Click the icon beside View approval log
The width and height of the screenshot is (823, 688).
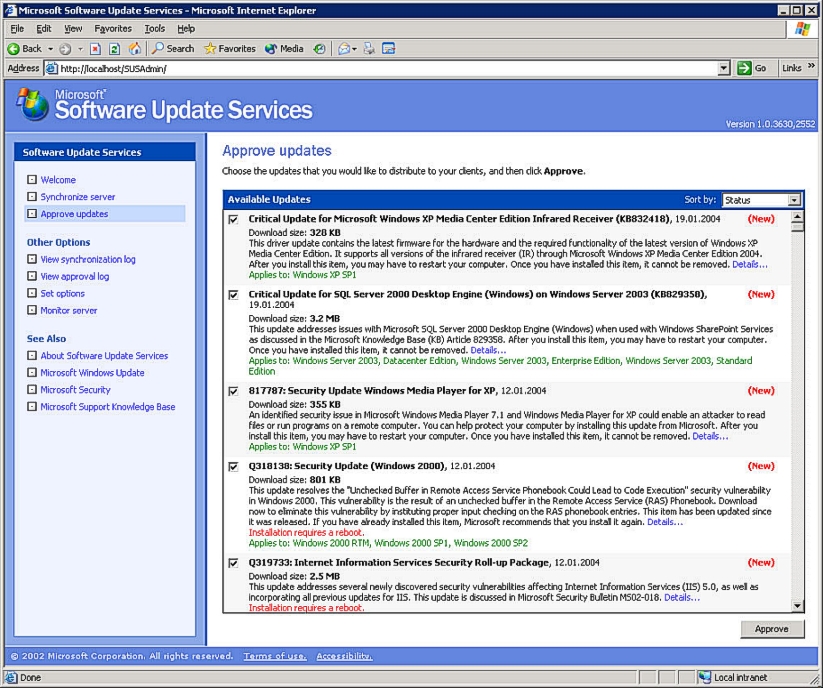coord(32,276)
